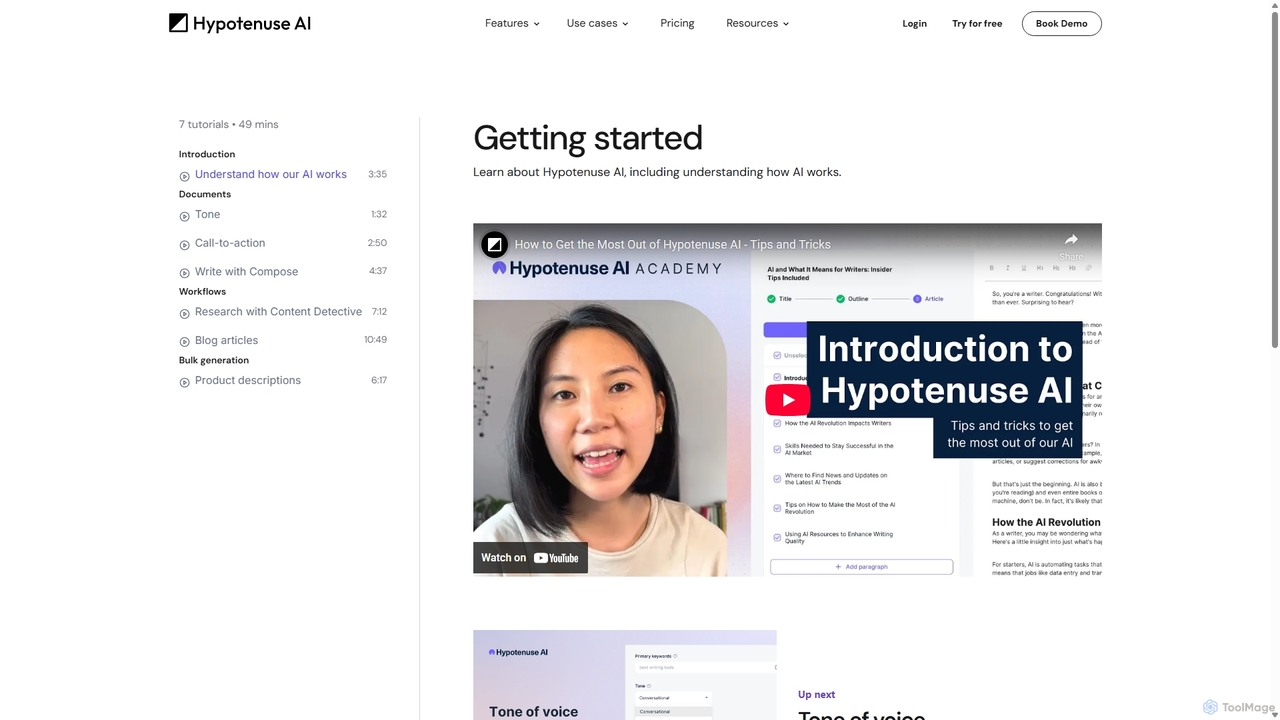The height and width of the screenshot is (720, 1280).
Task: Click the channel avatar on the video header
Action: pos(494,244)
